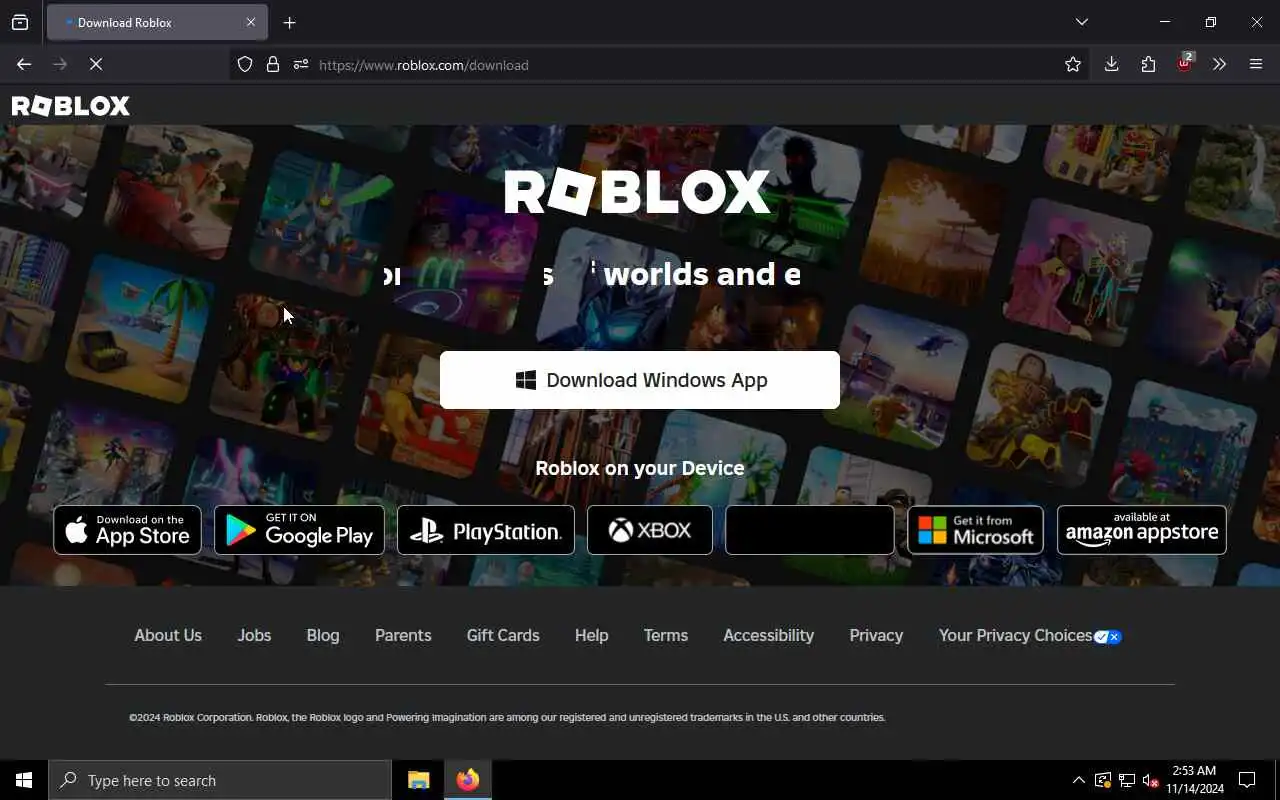This screenshot has height=800, width=1280.
Task: Switch to Firefox in the taskbar
Action: coord(468,780)
